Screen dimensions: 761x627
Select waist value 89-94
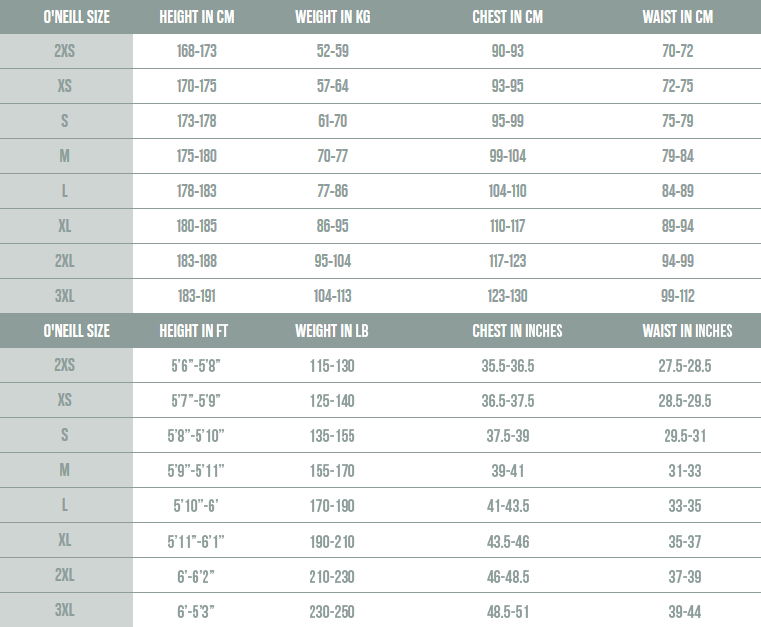pyautogui.click(x=678, y=226)
